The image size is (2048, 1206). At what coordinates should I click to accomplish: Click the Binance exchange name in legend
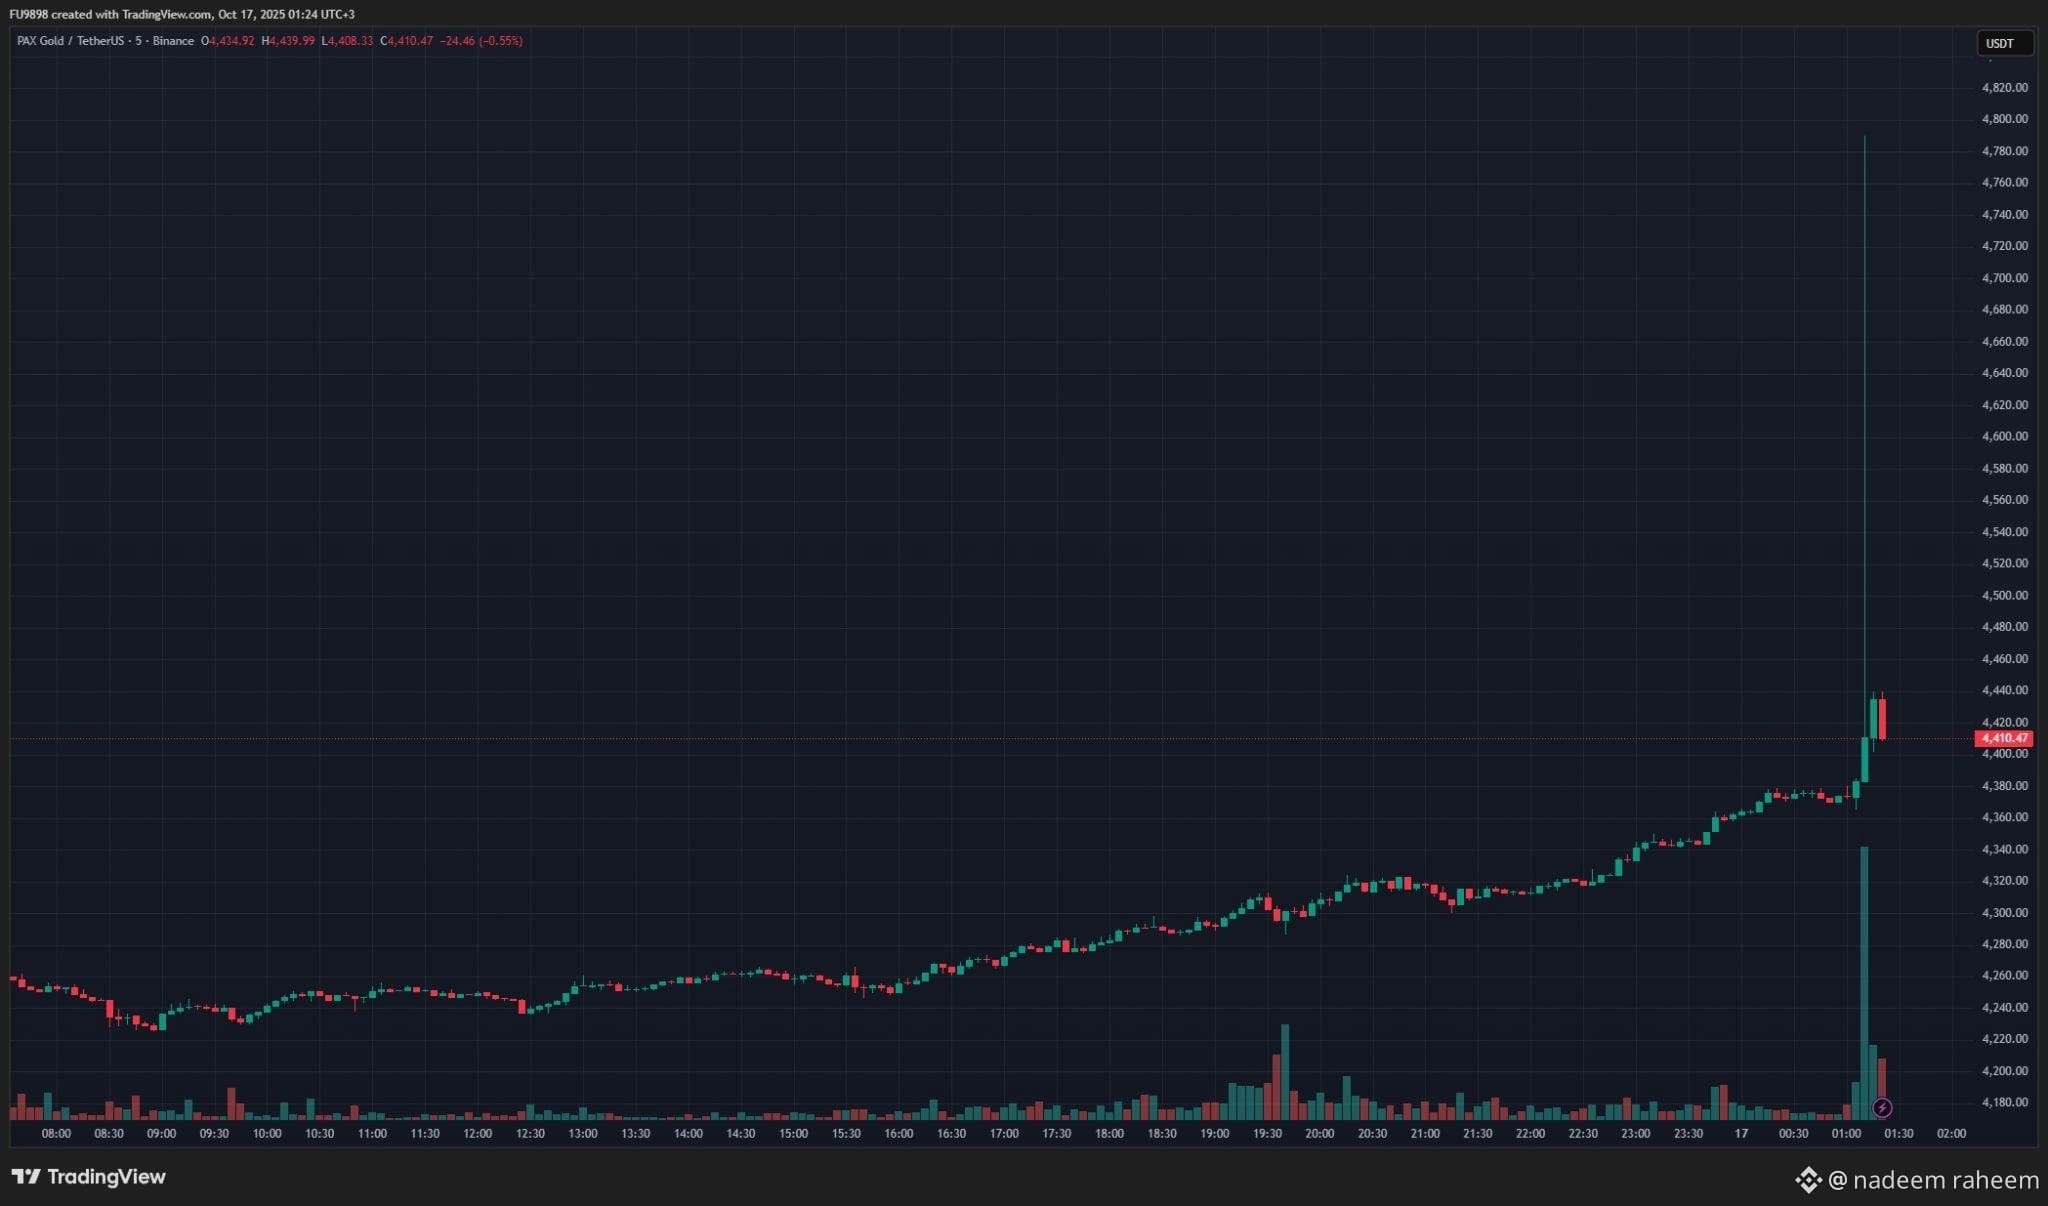(x=174, y=41)
